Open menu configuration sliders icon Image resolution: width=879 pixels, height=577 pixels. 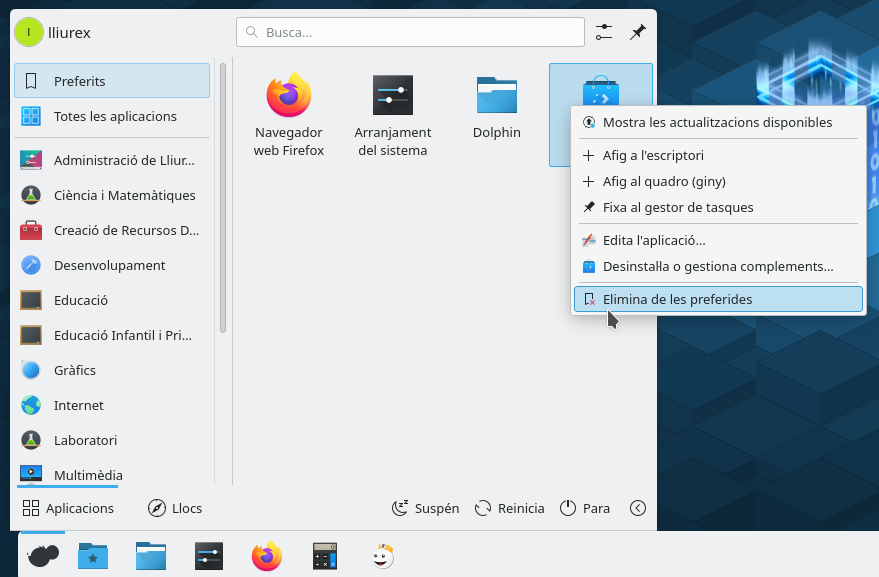point(603,32)
